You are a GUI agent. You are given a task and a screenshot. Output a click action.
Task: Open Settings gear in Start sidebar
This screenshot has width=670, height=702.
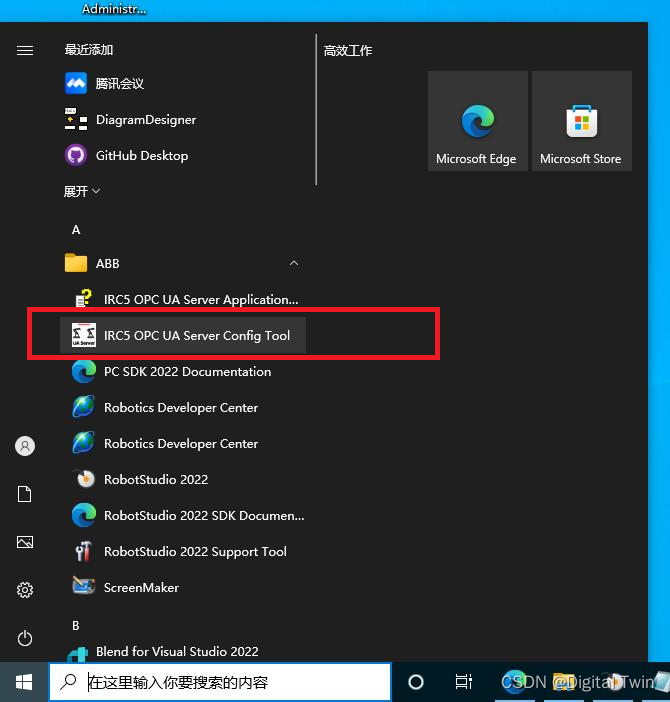(x=25, y=590)
